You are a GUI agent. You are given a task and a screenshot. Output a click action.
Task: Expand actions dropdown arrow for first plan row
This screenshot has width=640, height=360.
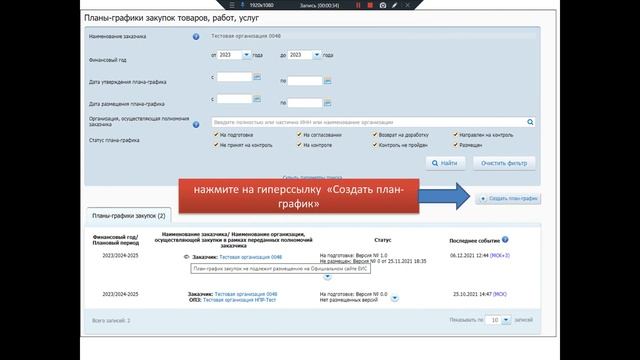point(327,277)
